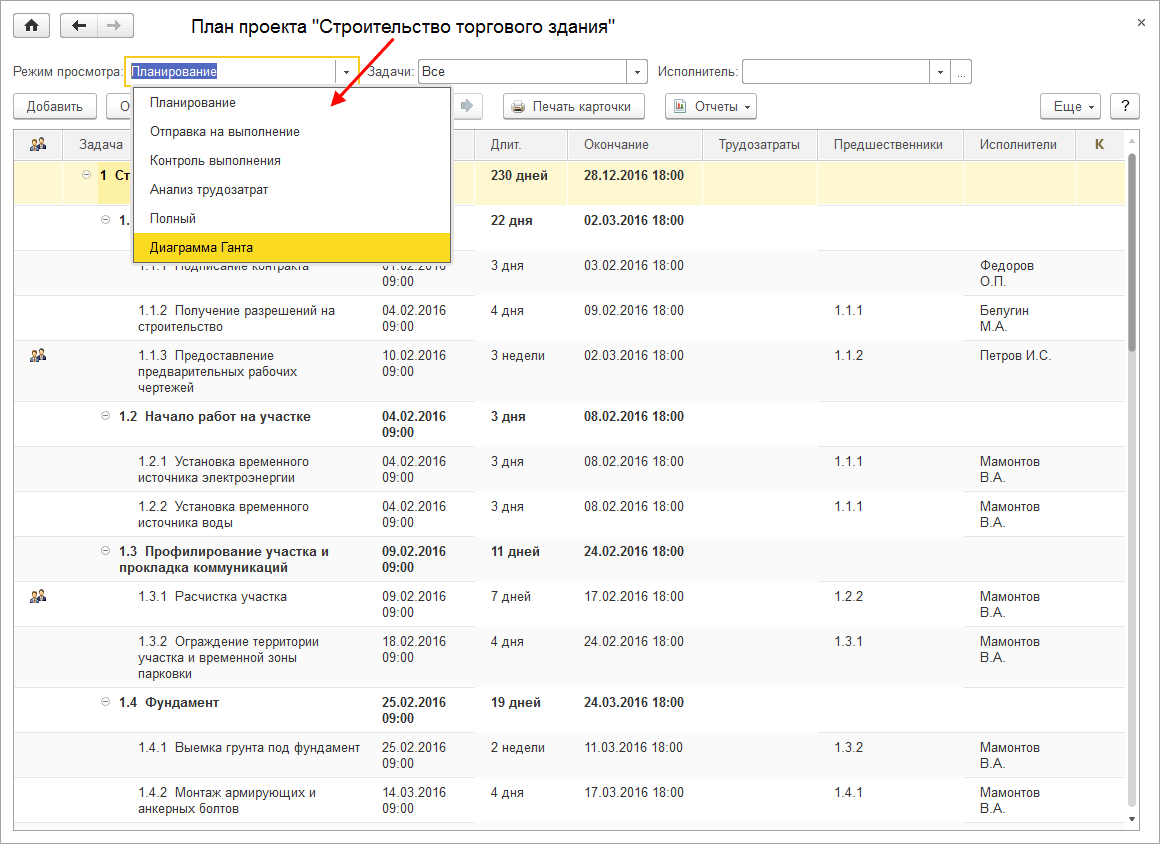Image resolution: width=1160 pixels, height=844 pixels.
Task: Click the scrollbar up arrow
Action: [1131, 140]
